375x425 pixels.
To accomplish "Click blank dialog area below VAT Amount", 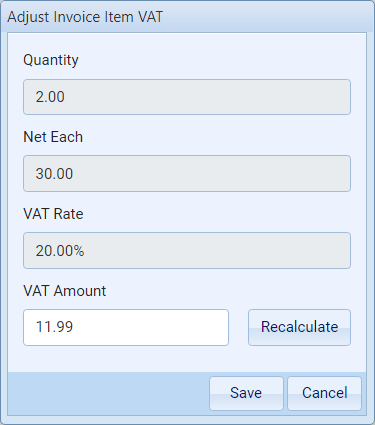I will [x=187, y=359].
